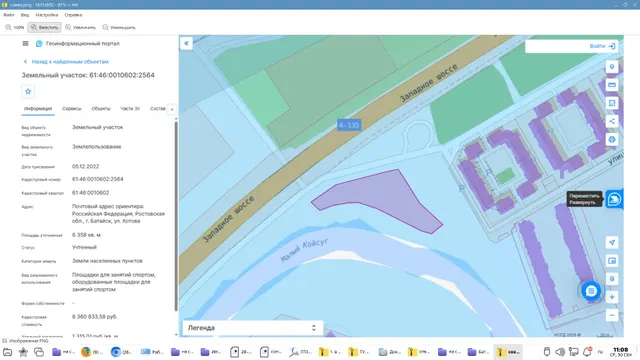Select the area selection tool on map

click(612, 103)
